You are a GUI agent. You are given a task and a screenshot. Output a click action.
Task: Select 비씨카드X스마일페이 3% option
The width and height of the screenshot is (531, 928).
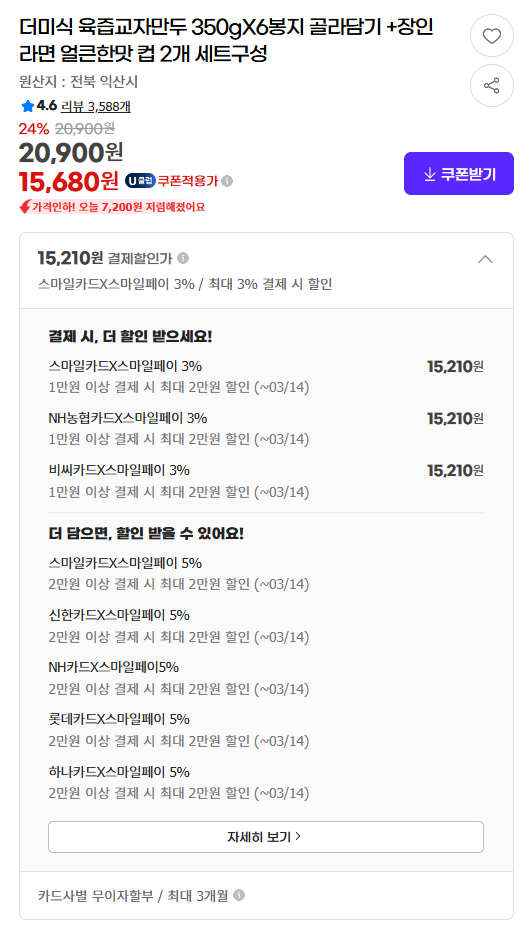point(266,481)
